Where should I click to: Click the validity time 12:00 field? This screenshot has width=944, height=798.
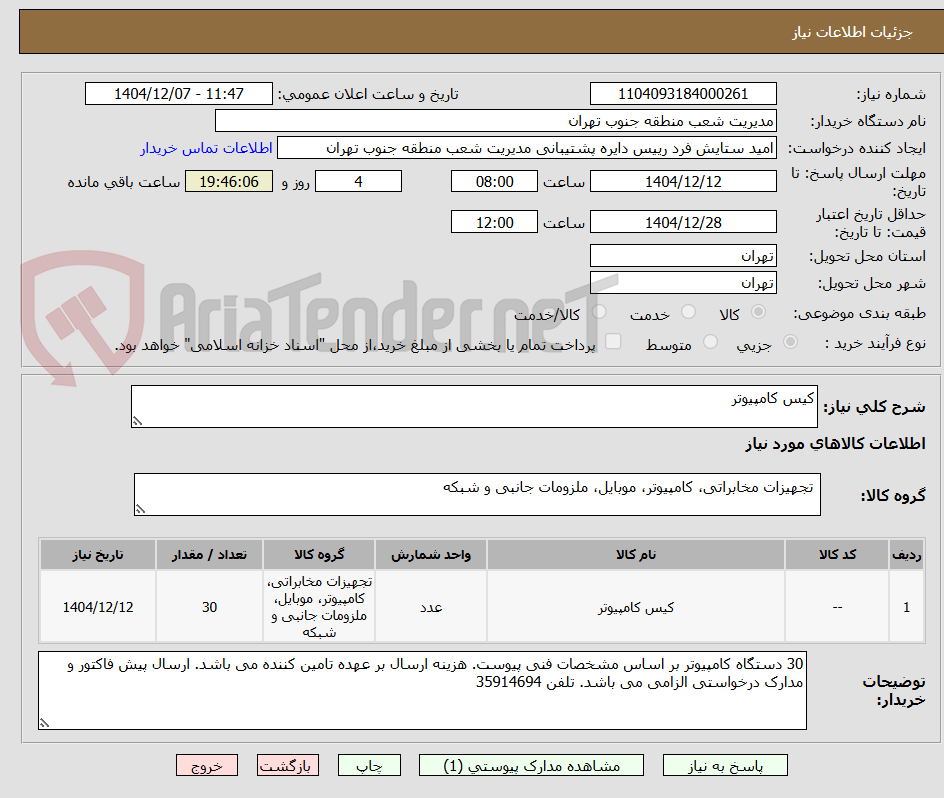tap(494, 222)
